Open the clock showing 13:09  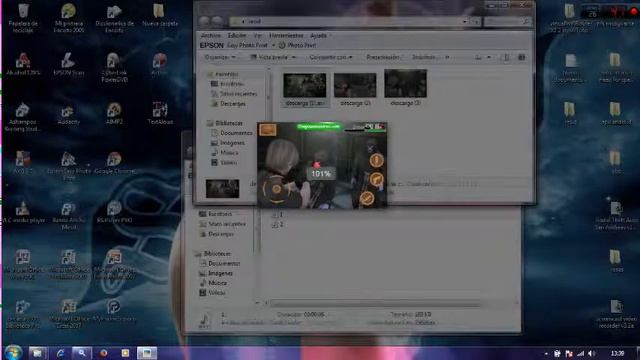click(x=618, y=353)
